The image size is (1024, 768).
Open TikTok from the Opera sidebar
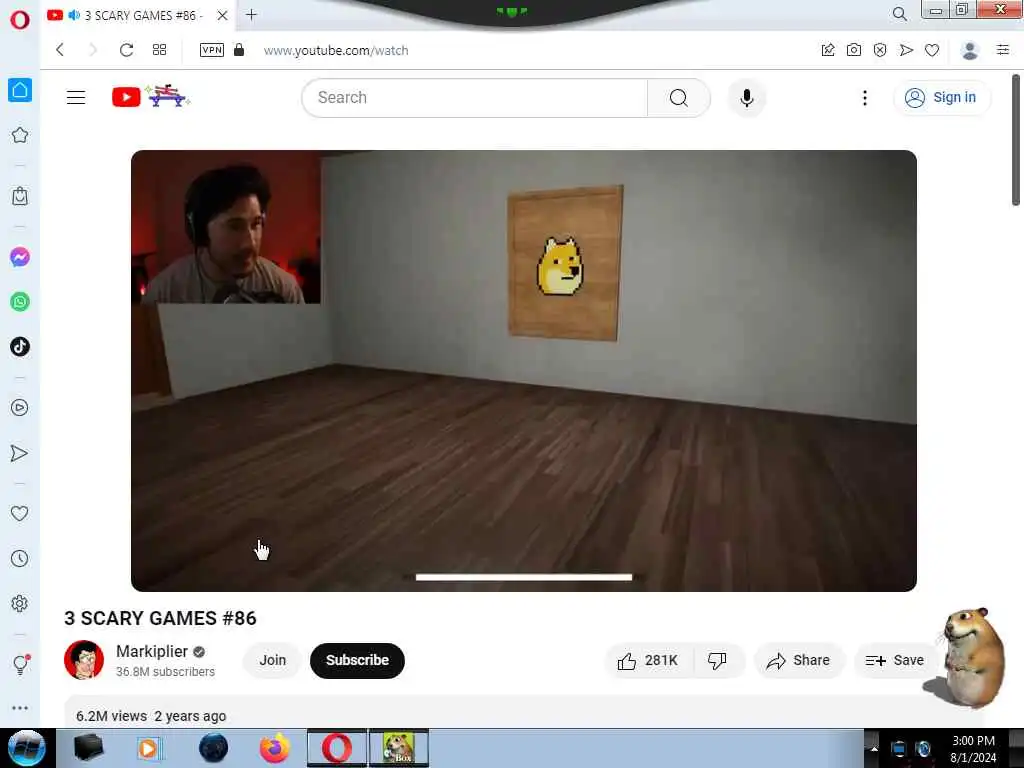[20, 347]
